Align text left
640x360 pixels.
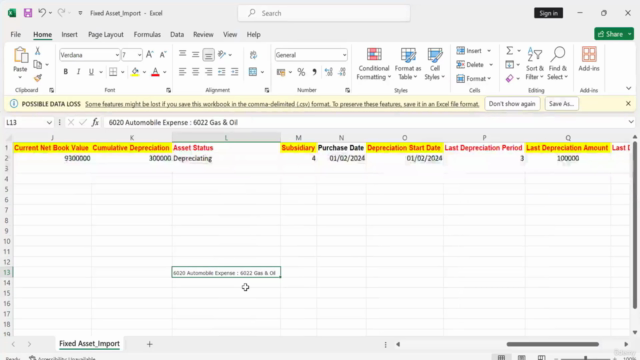tap(182, 72)
